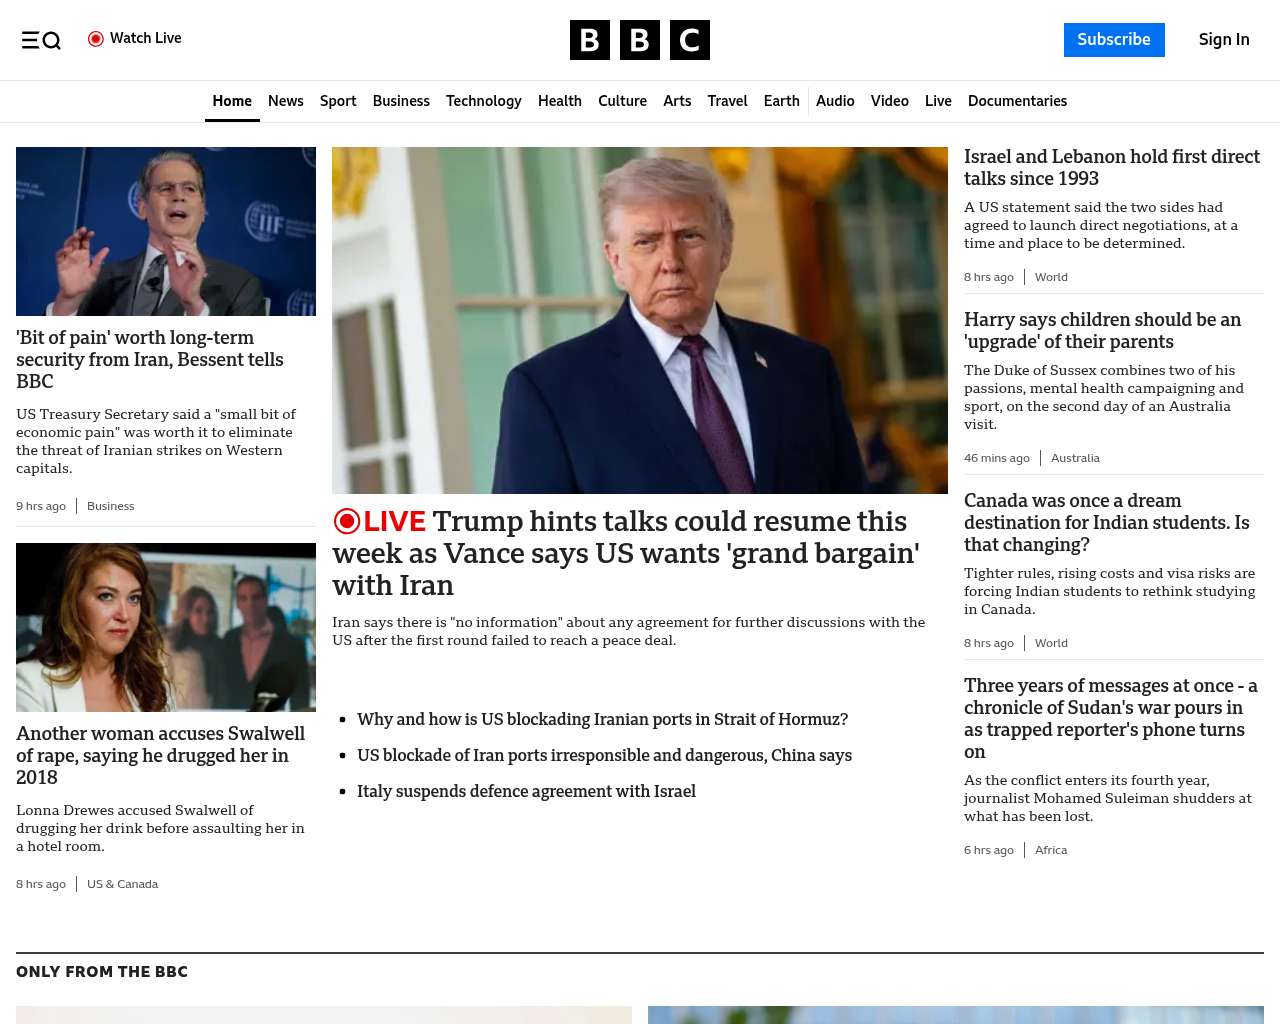Go to the Audio section
Viewport: 1280px width, 1024px height.
[835, 101]
